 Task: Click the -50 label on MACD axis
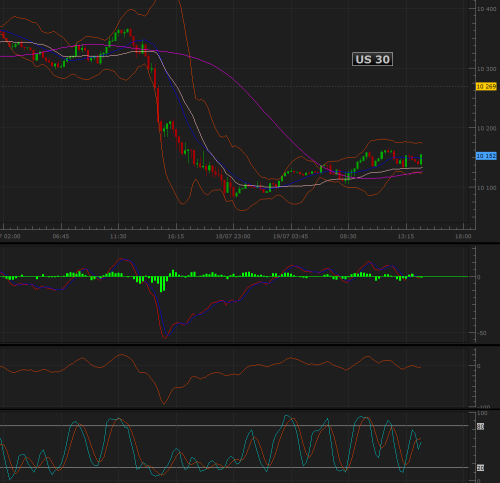[482, 333]
